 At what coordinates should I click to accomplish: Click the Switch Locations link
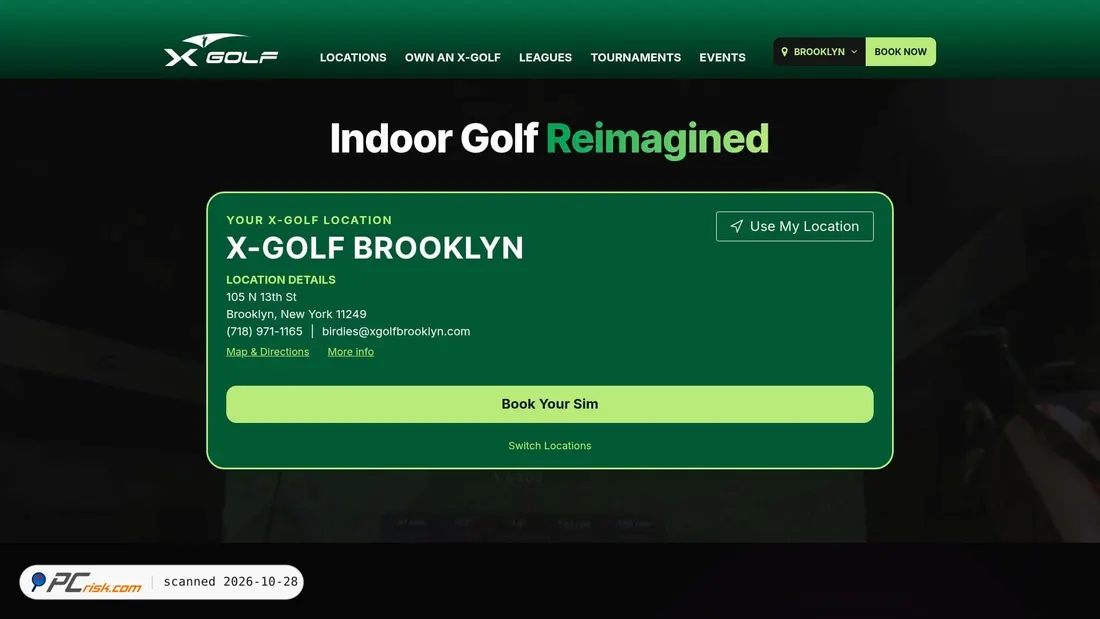point(549,446)
